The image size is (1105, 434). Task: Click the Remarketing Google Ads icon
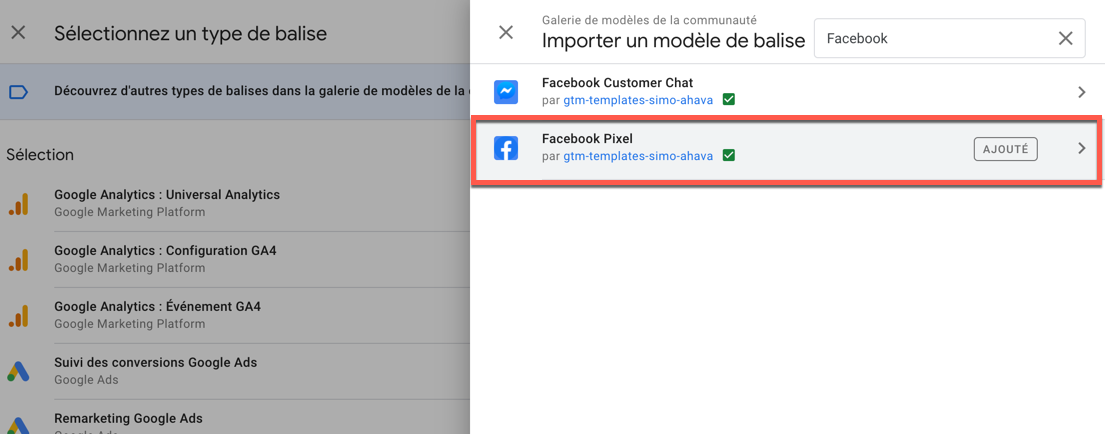point(19,424)
